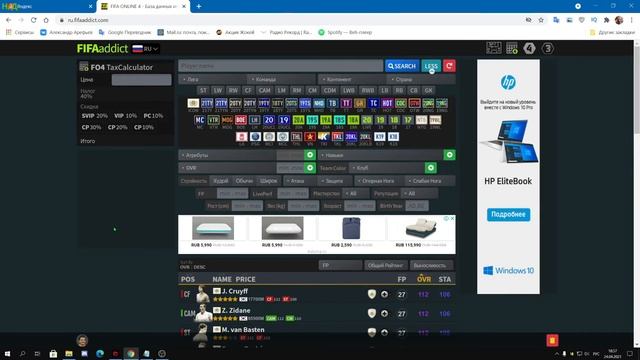Screen dimensions: 640x360
Task: Click Cruyff's plus compare icon
Action: [x=384, y=294]
